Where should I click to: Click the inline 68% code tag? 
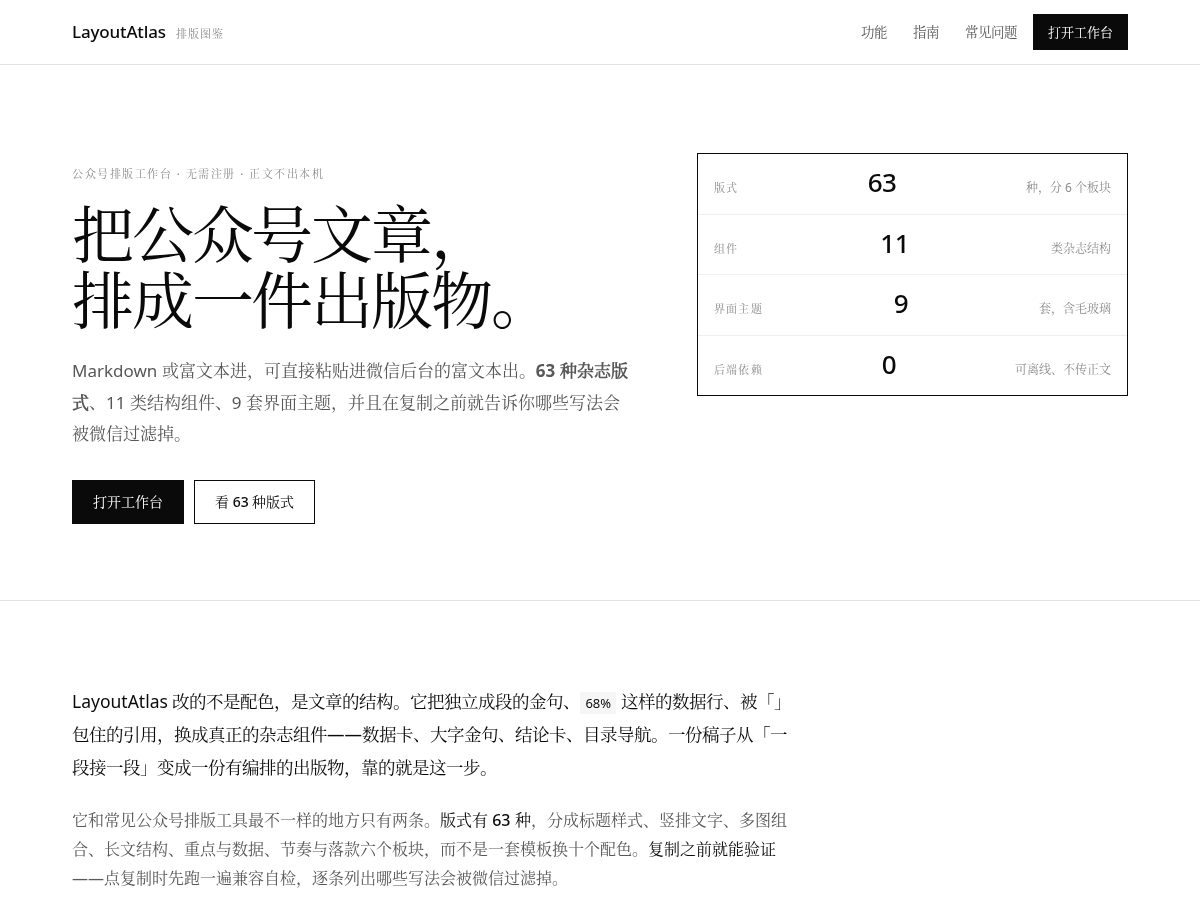point(598,703)
